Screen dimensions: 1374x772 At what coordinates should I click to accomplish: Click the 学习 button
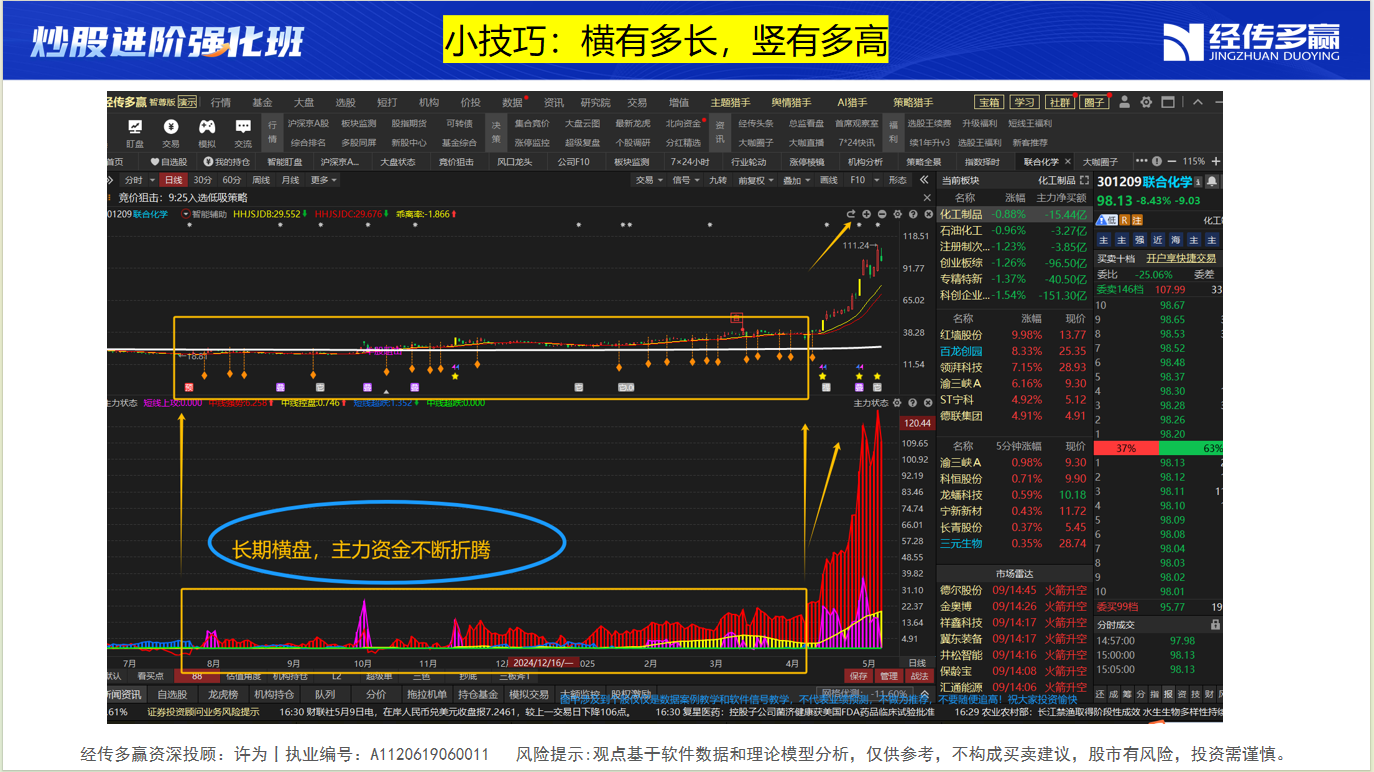1024,102
